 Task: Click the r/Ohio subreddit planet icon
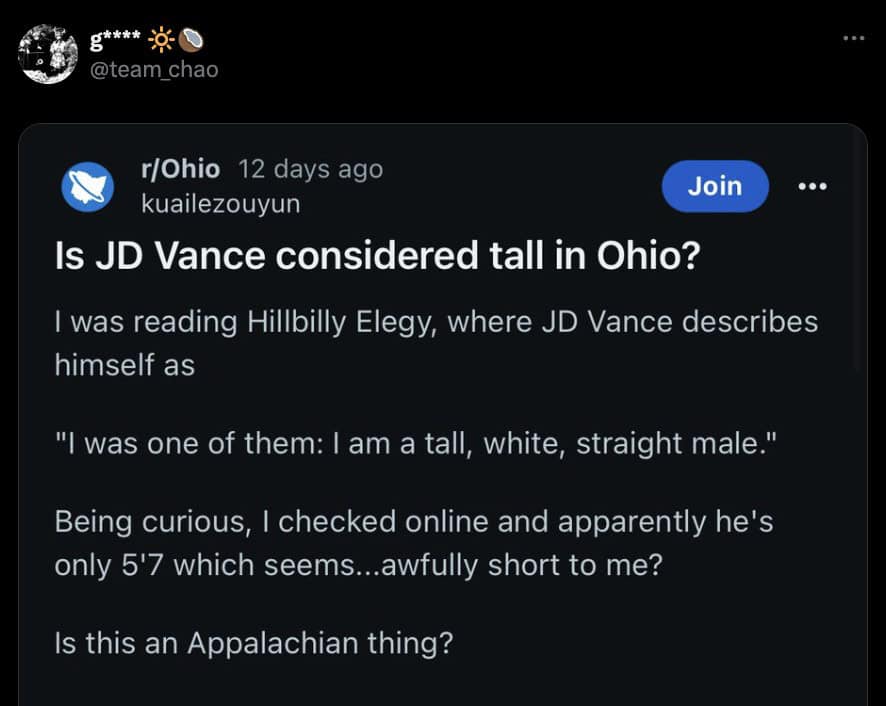click(x=88, y=187)
